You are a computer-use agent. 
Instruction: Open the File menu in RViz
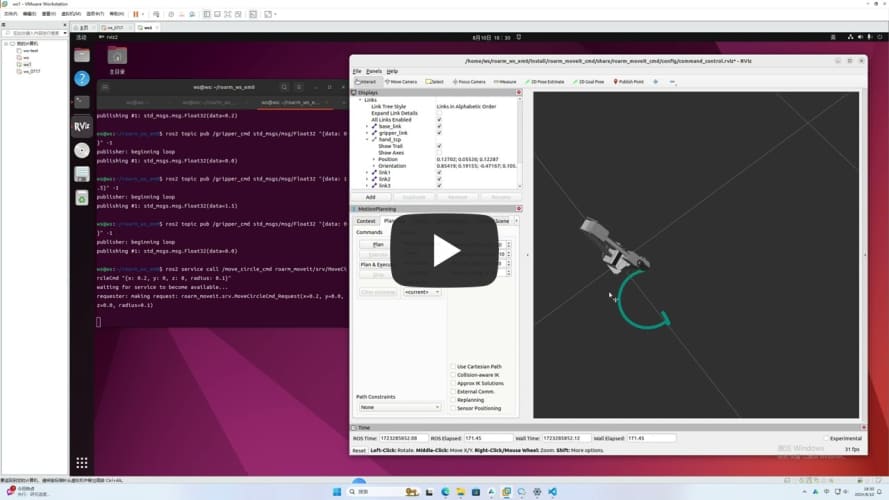(x=357, y=71)
